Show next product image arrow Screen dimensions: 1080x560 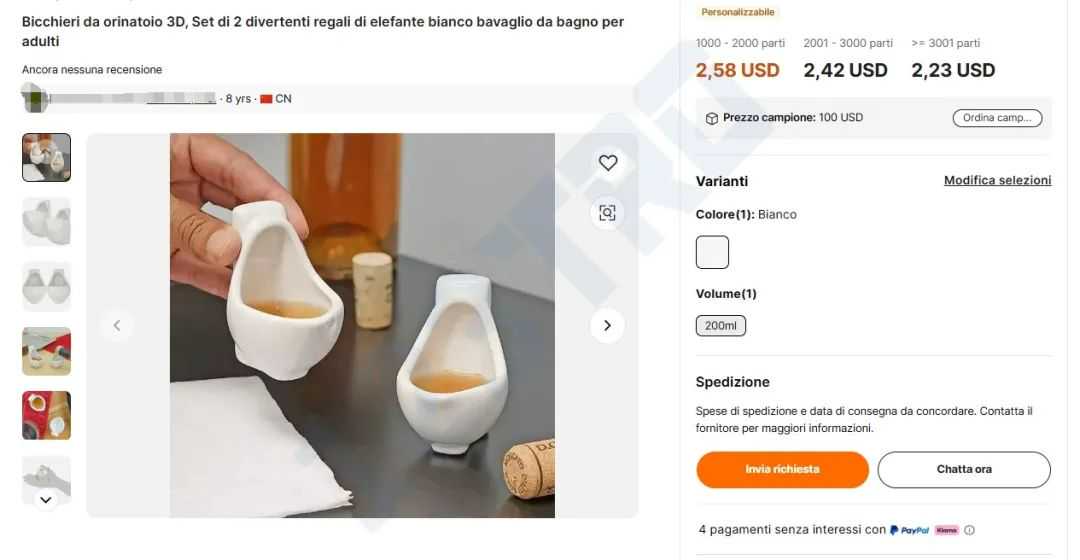(607, 325)
